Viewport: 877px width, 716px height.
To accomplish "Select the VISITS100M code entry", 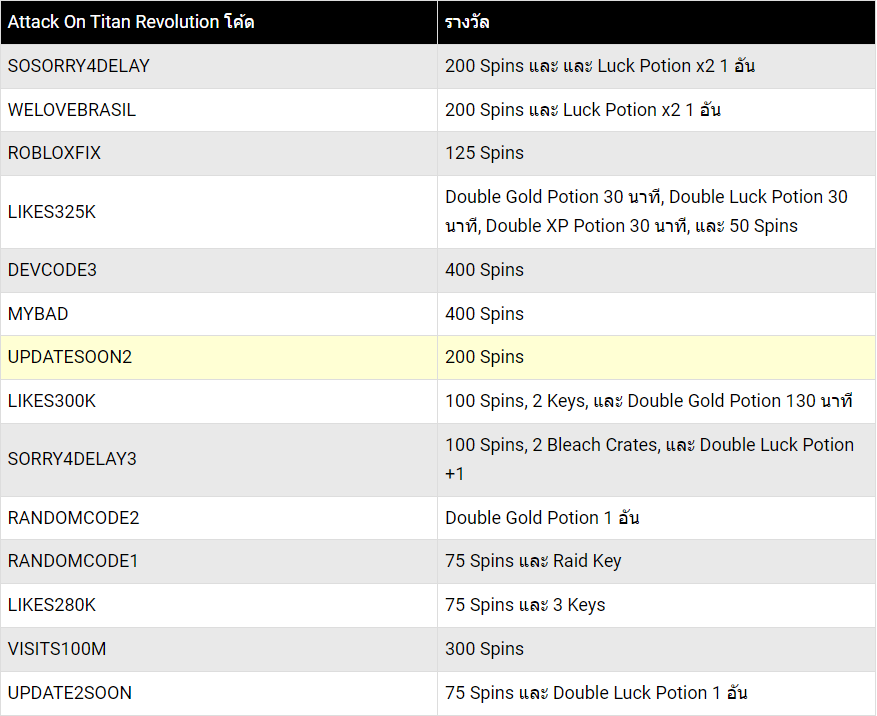I will click(57, 649).
